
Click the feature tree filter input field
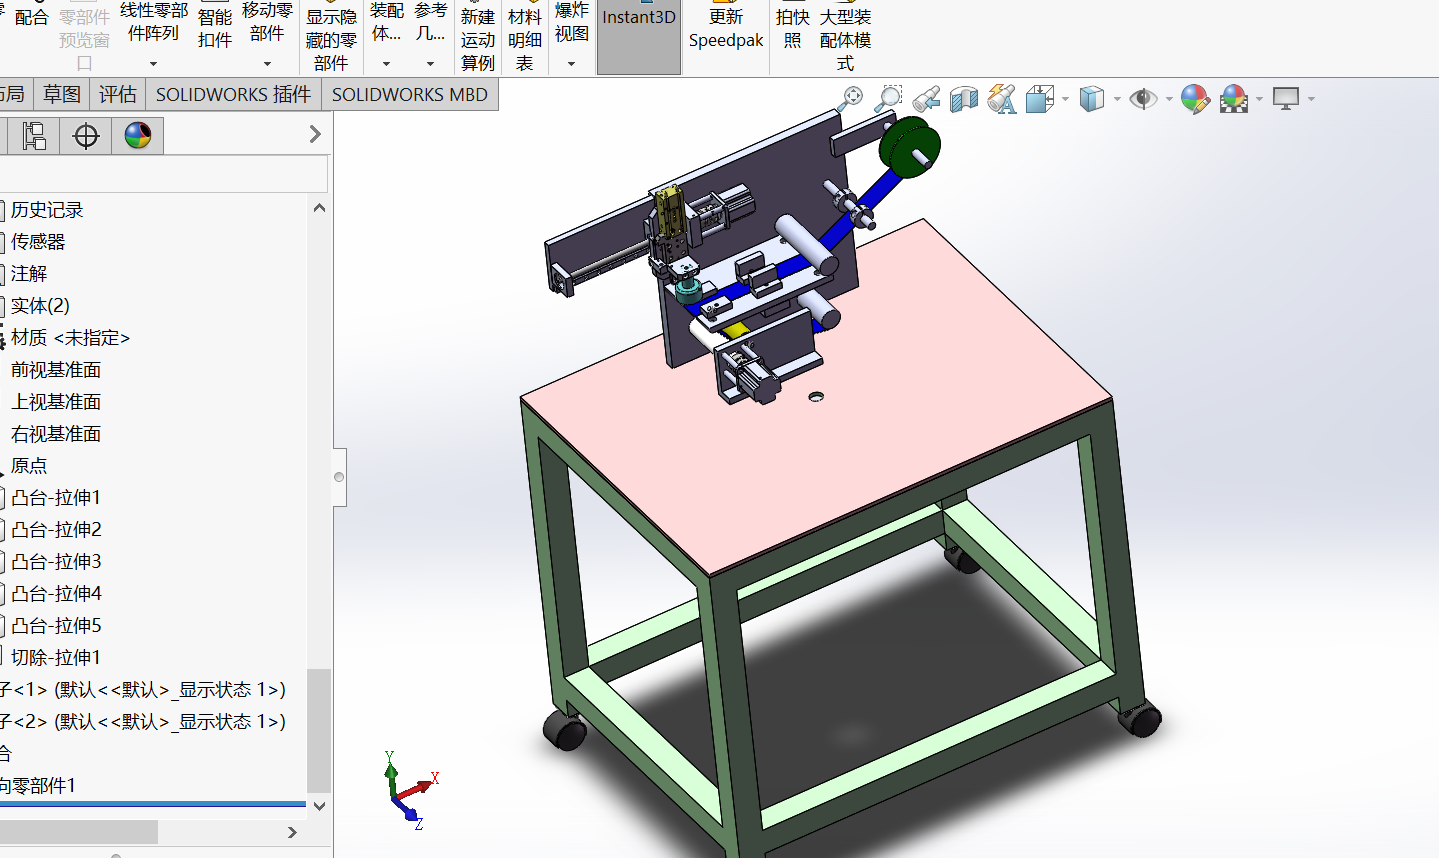tap(164, 174)
